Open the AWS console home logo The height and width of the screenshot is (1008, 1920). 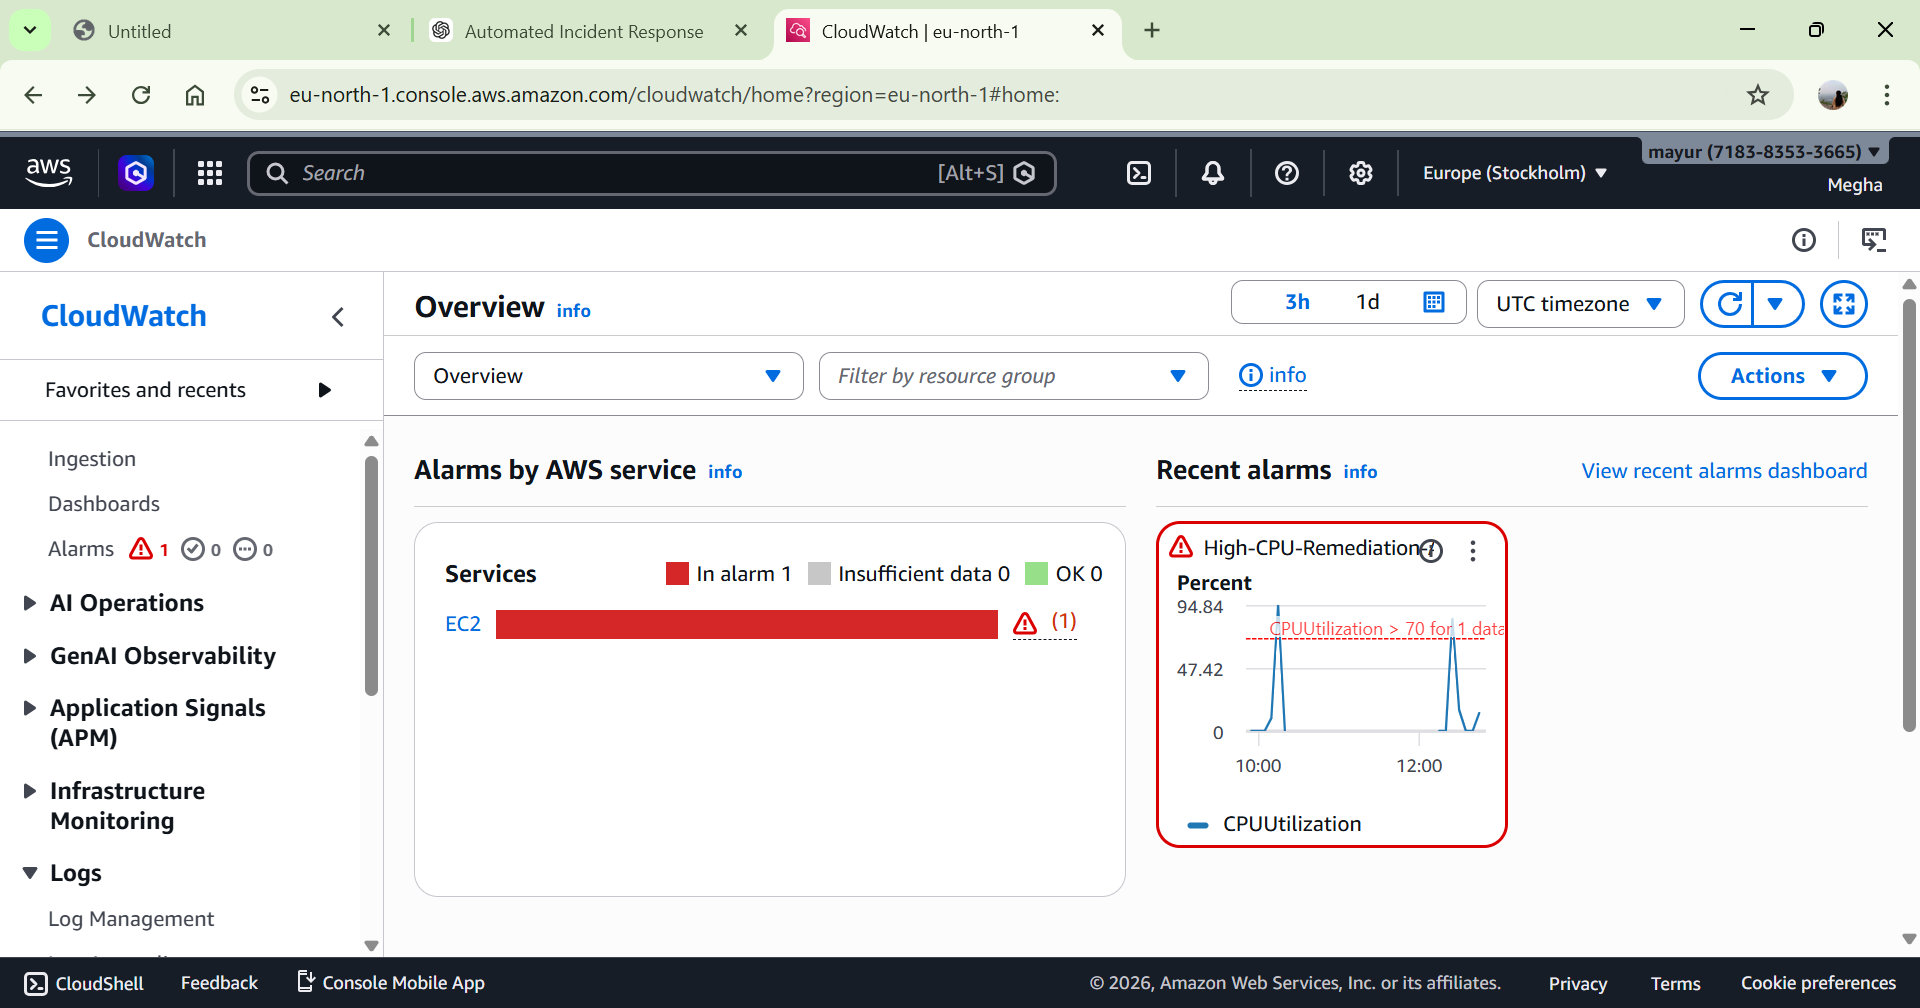(49, 172)
